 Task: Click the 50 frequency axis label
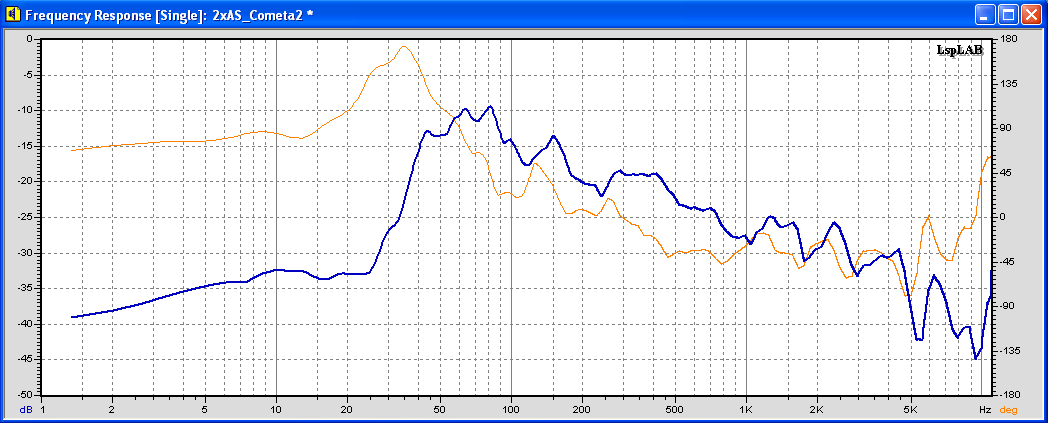[440, 409]
